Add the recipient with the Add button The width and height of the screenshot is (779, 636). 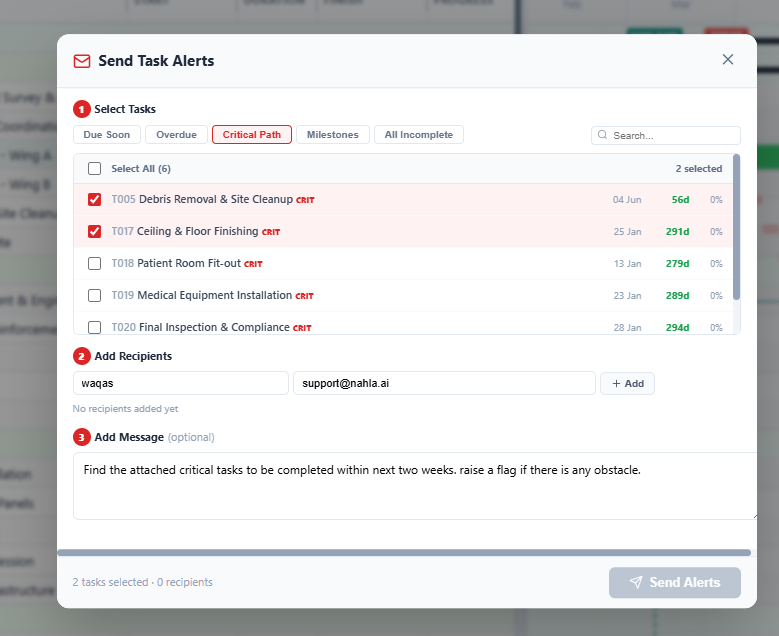(x=627, y=384)
